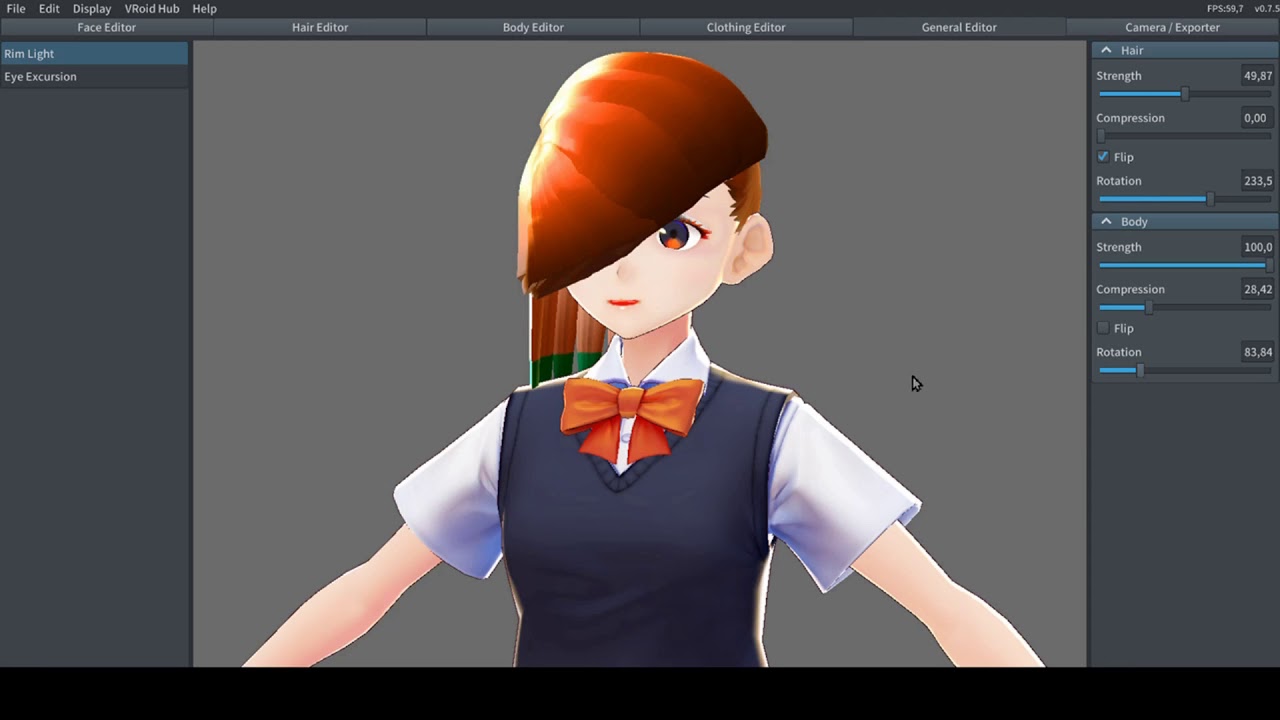Click the Hair Strength slider handle
1280x720 pixels.
click(1185, 94)
